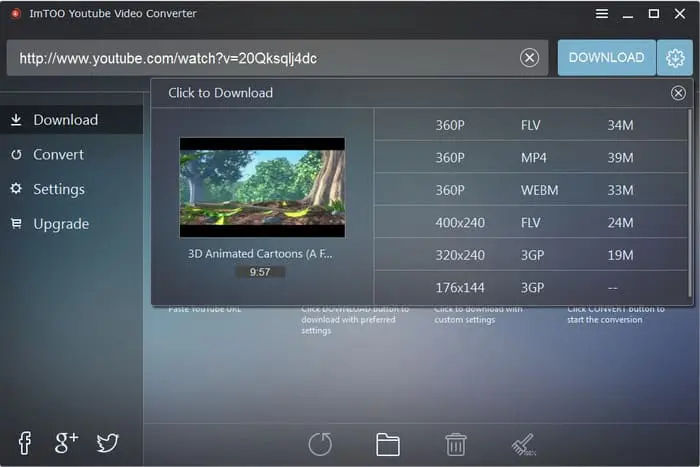Minimize the ImTOO window
The width and height of the screenshot is (700, 467).
tap(628, 17)
